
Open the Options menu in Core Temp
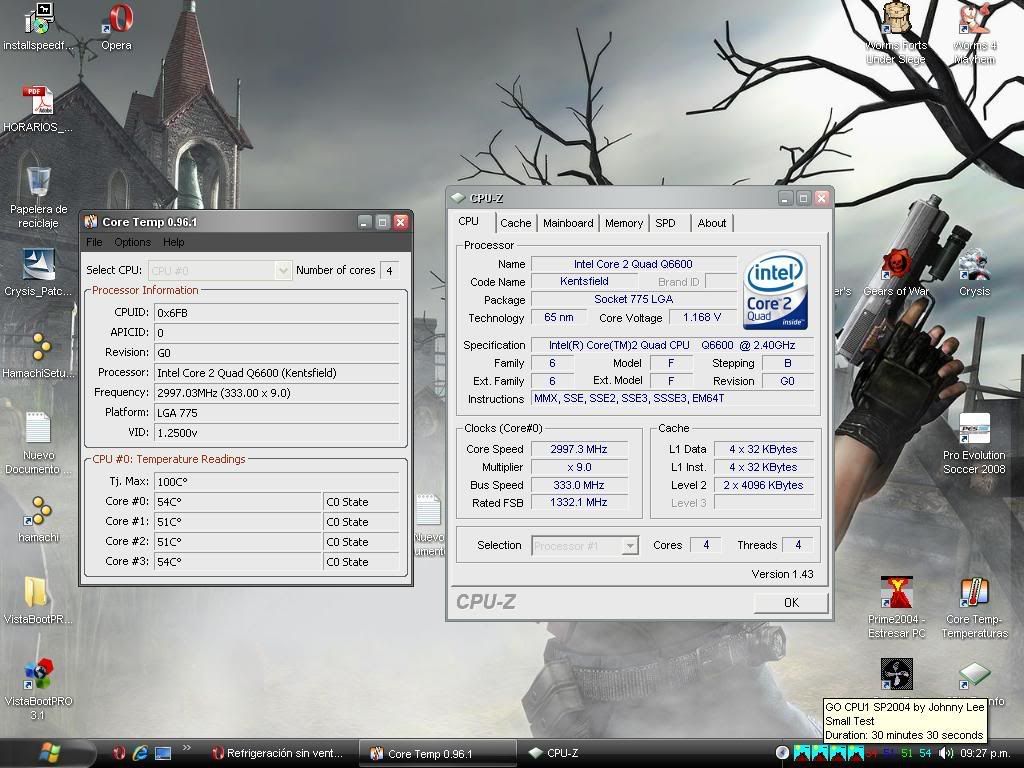[133, 242]
